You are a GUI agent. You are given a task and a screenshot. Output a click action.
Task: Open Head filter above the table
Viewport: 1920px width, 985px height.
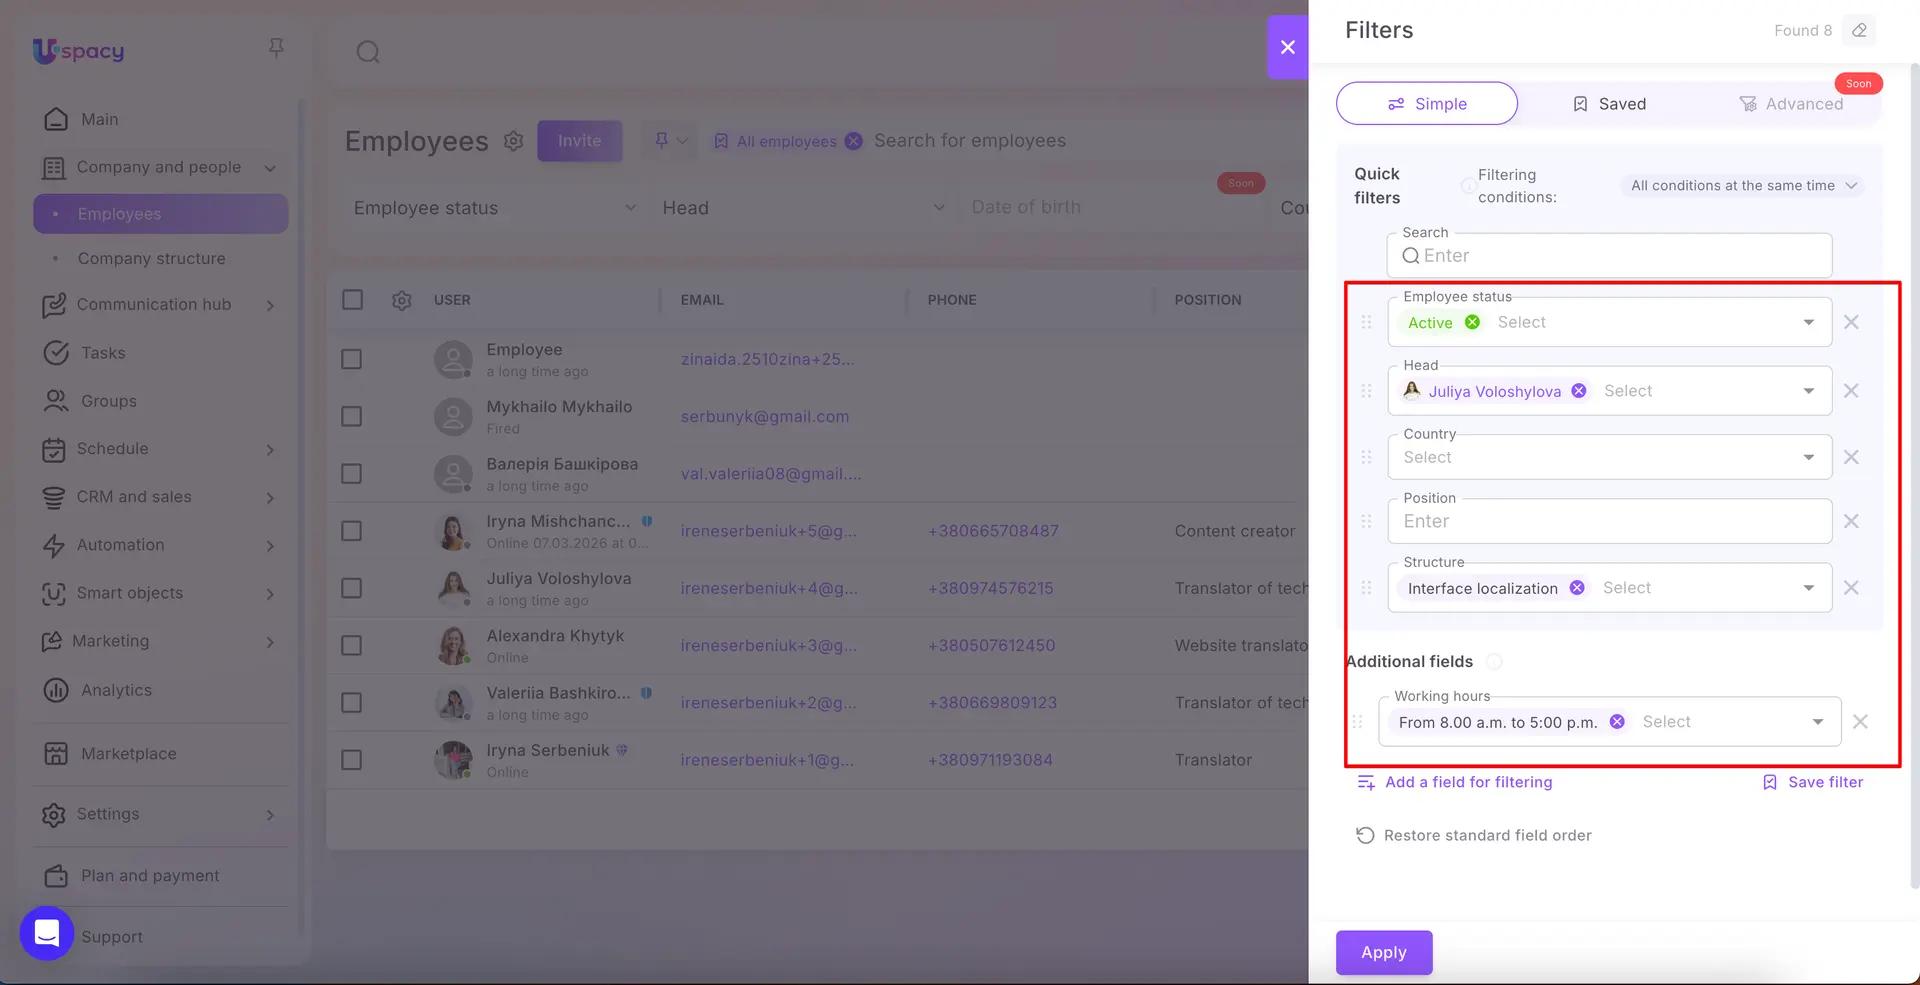coord(803,208)
